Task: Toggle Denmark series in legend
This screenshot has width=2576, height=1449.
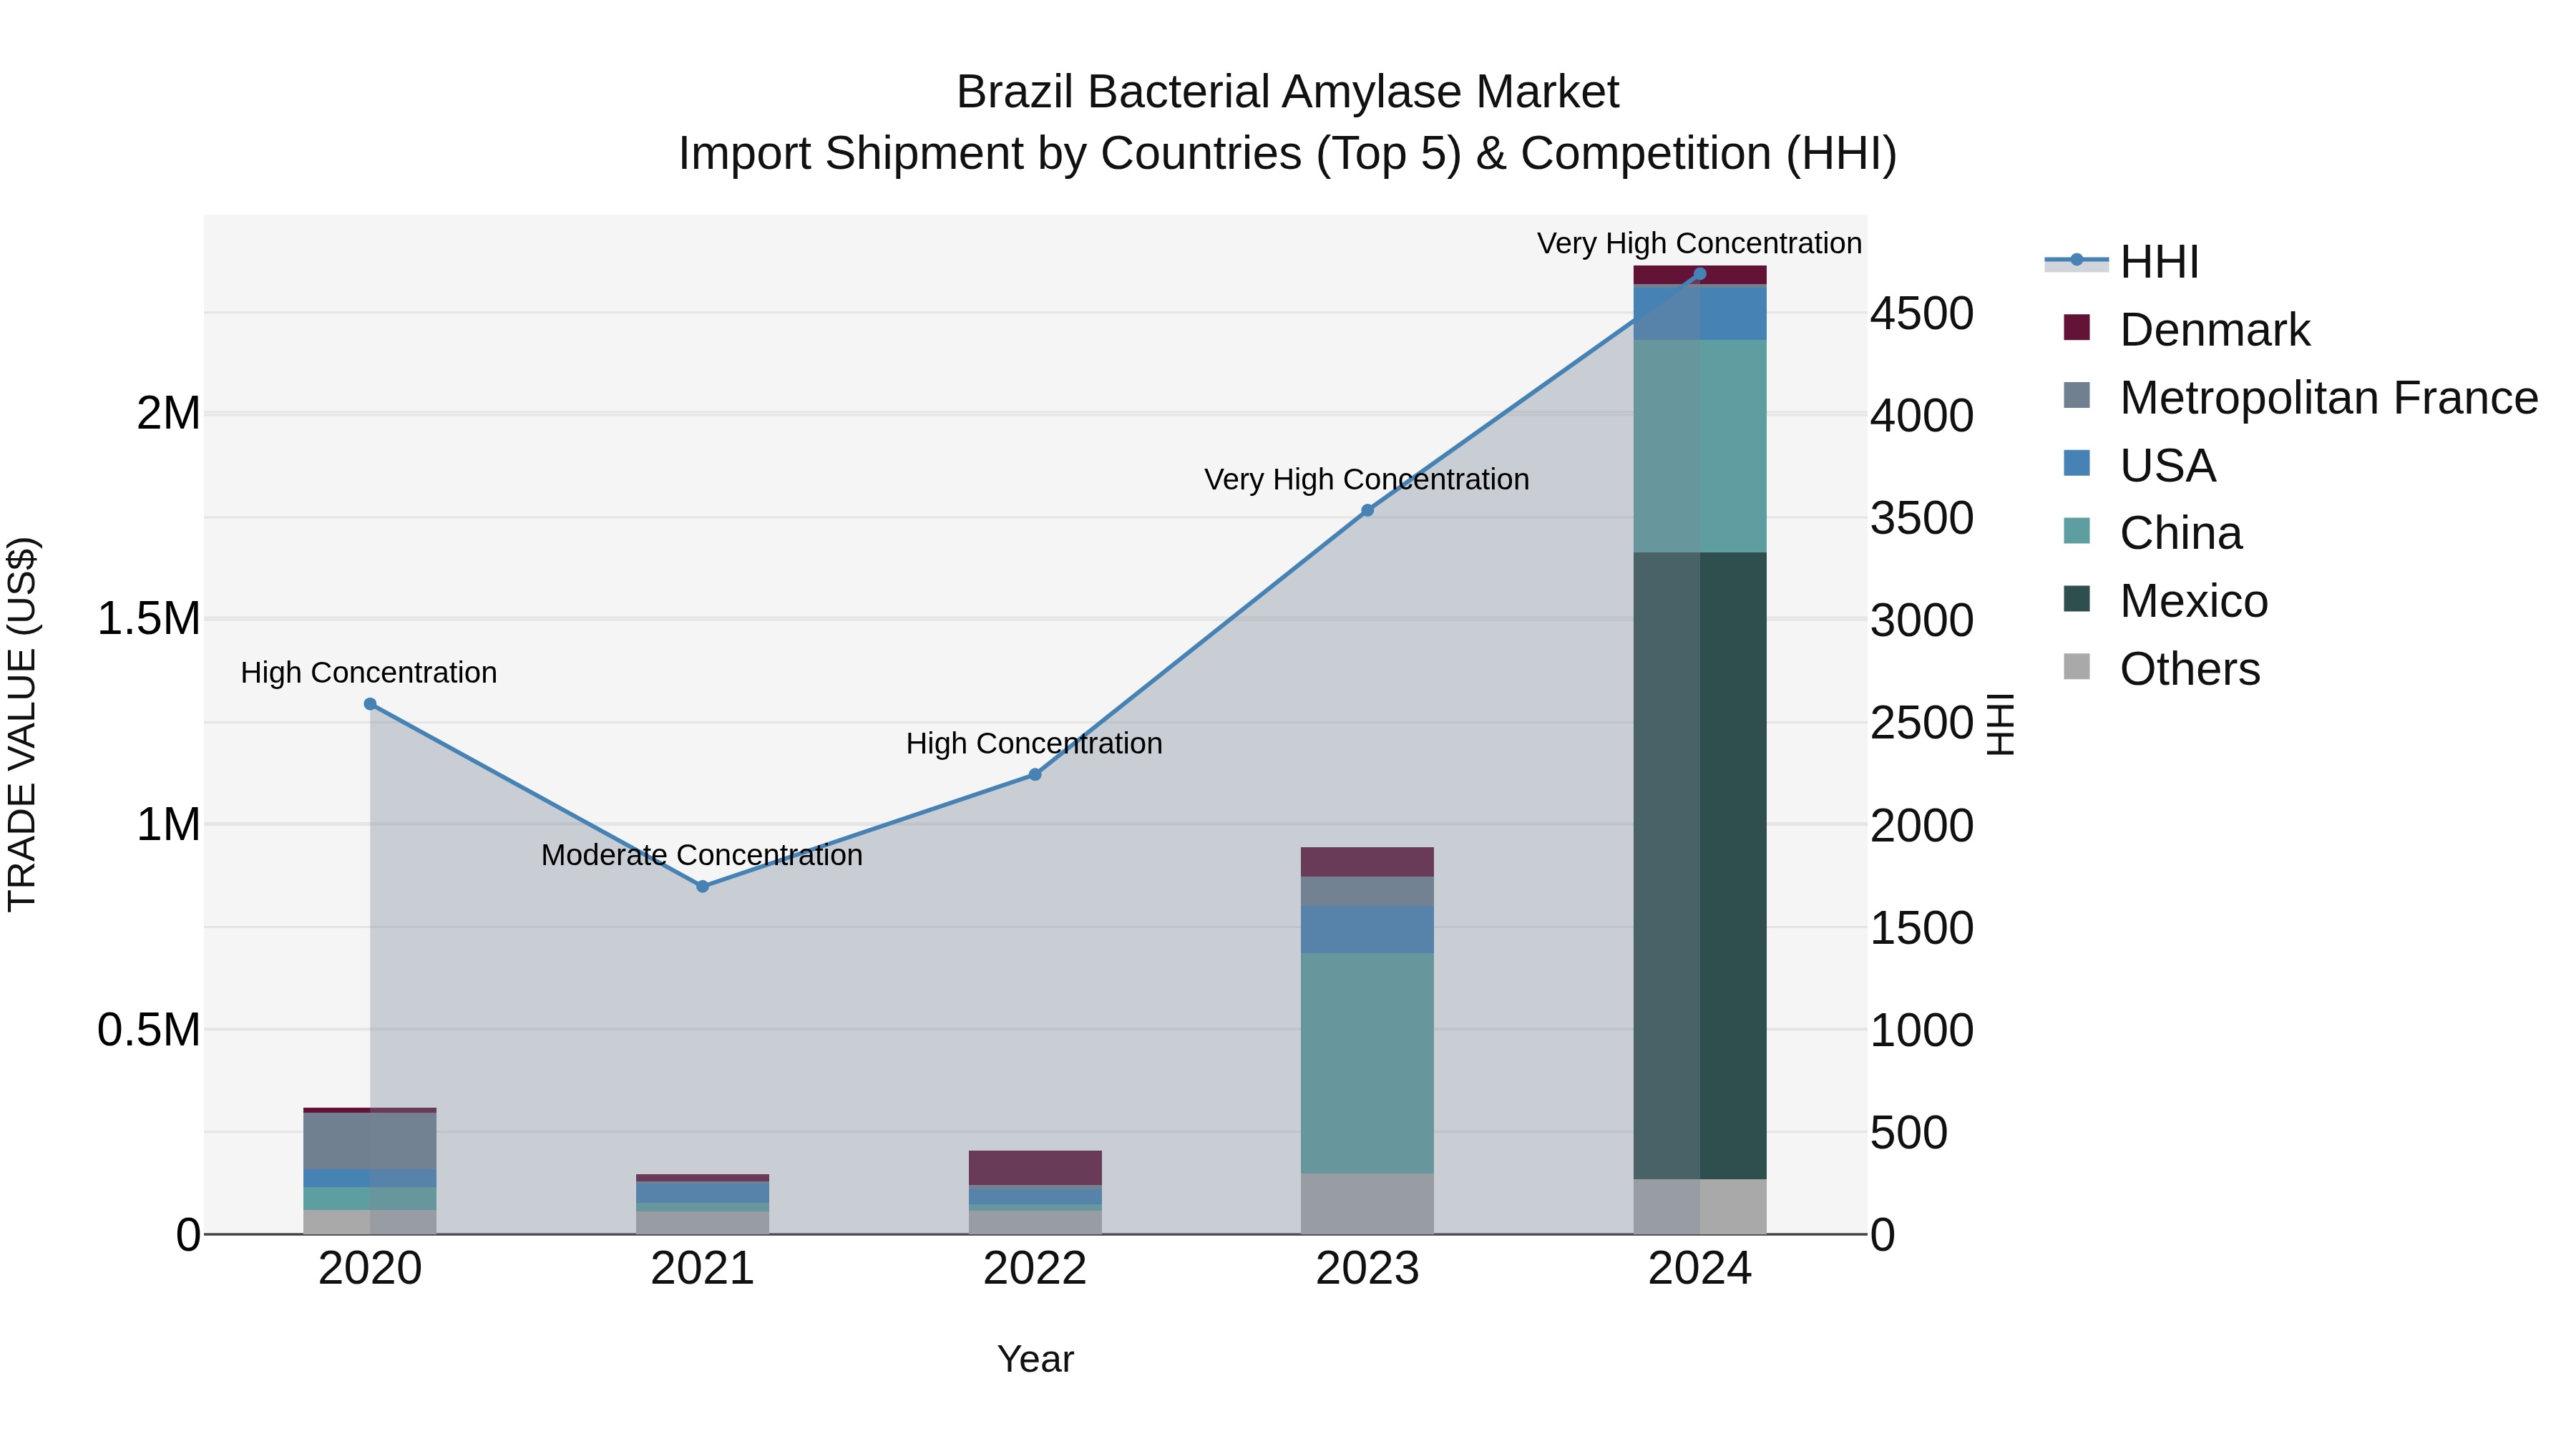Action: tap(2187, 330)
